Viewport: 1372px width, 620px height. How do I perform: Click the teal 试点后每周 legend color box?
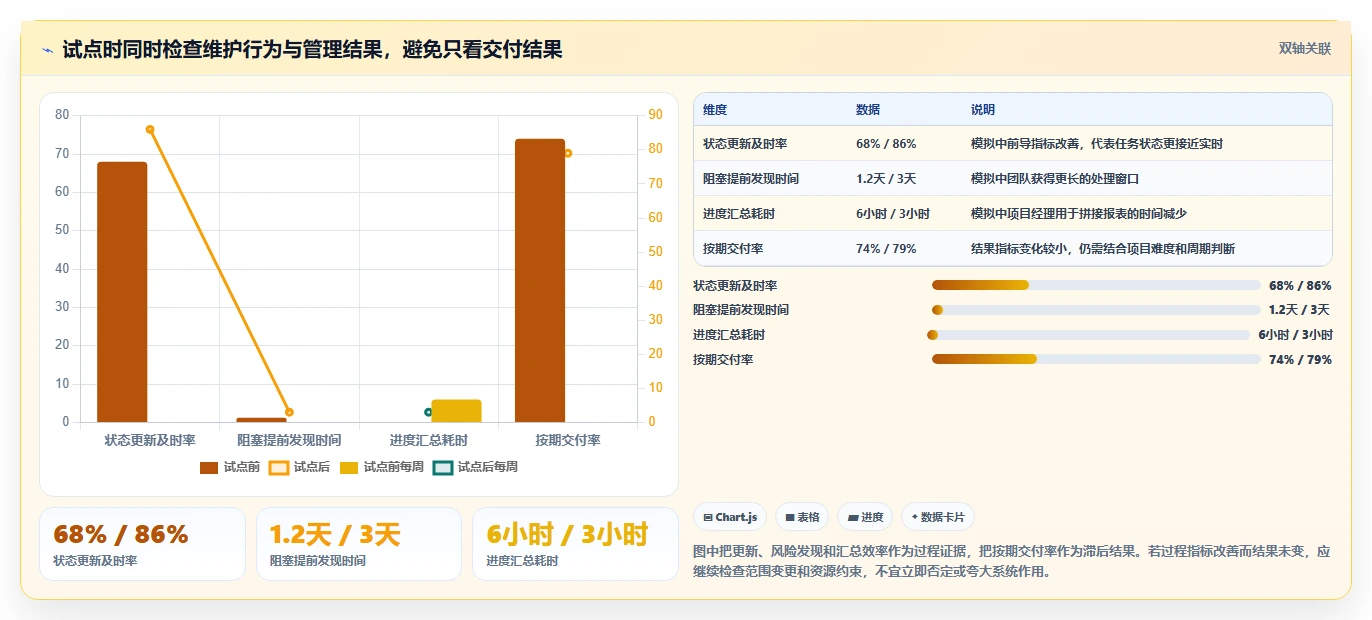click(443, 467)
